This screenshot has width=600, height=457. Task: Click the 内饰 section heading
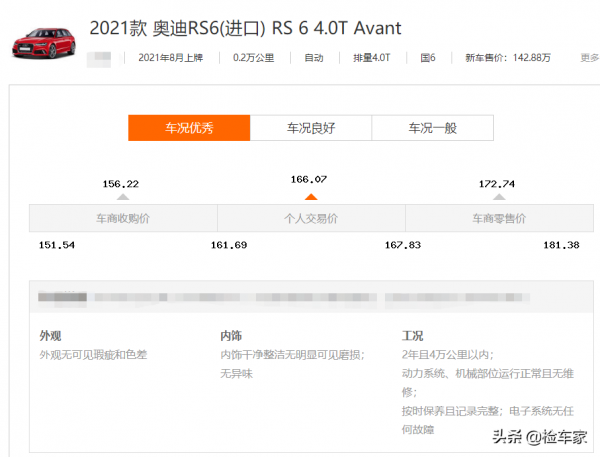click(x=231, y=336)
